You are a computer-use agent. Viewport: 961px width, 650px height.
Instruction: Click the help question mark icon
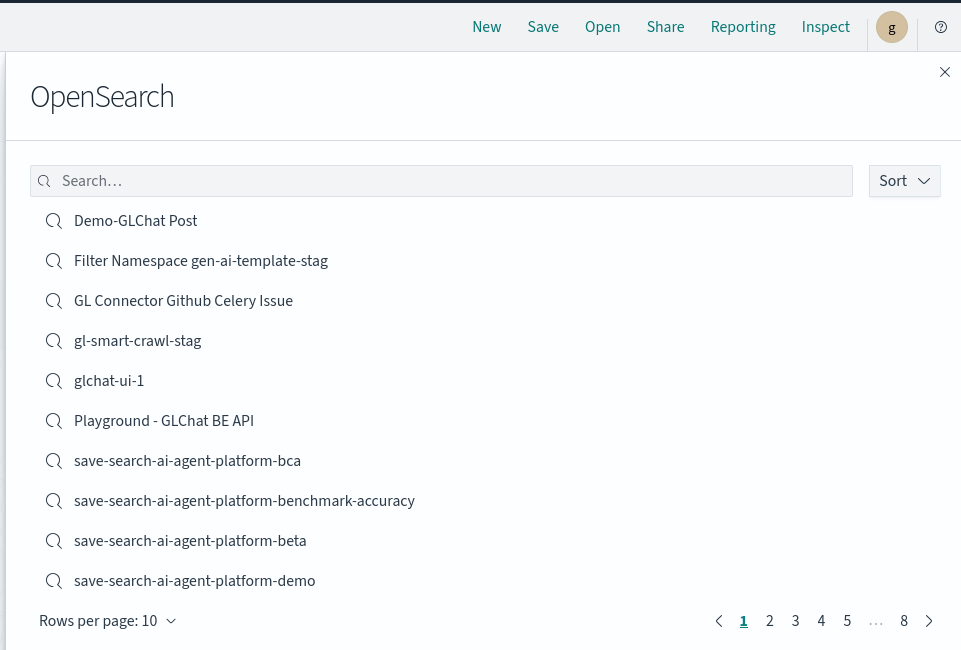click(940, 27)
